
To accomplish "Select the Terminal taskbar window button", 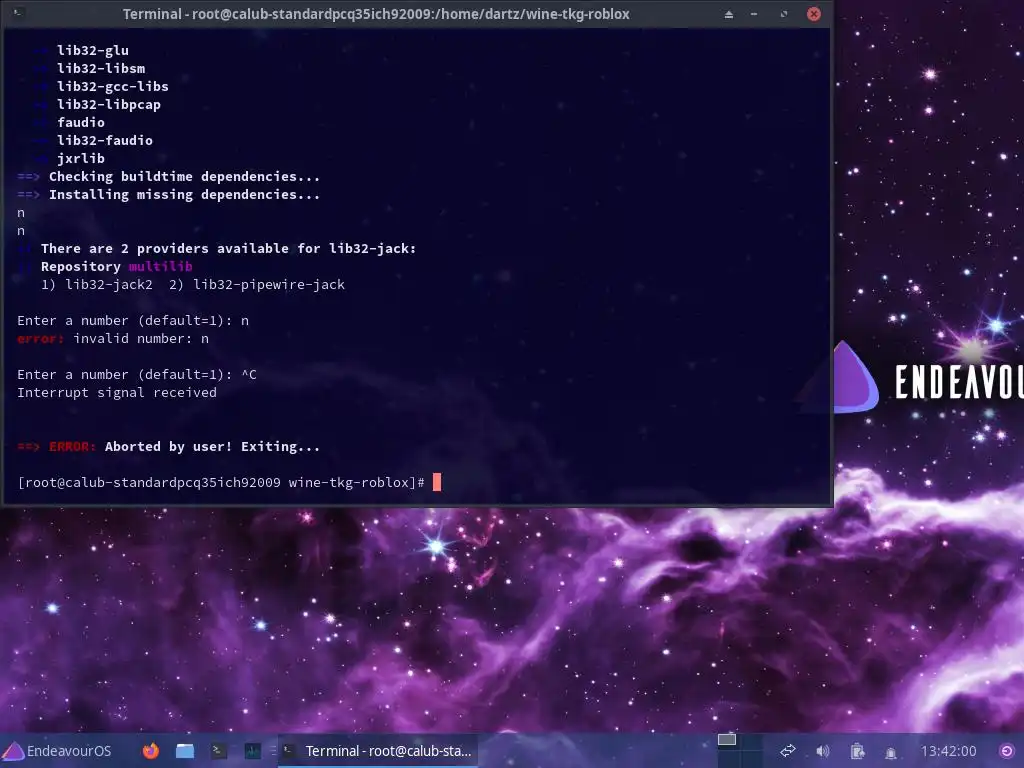I will click(x=378, y=751).
